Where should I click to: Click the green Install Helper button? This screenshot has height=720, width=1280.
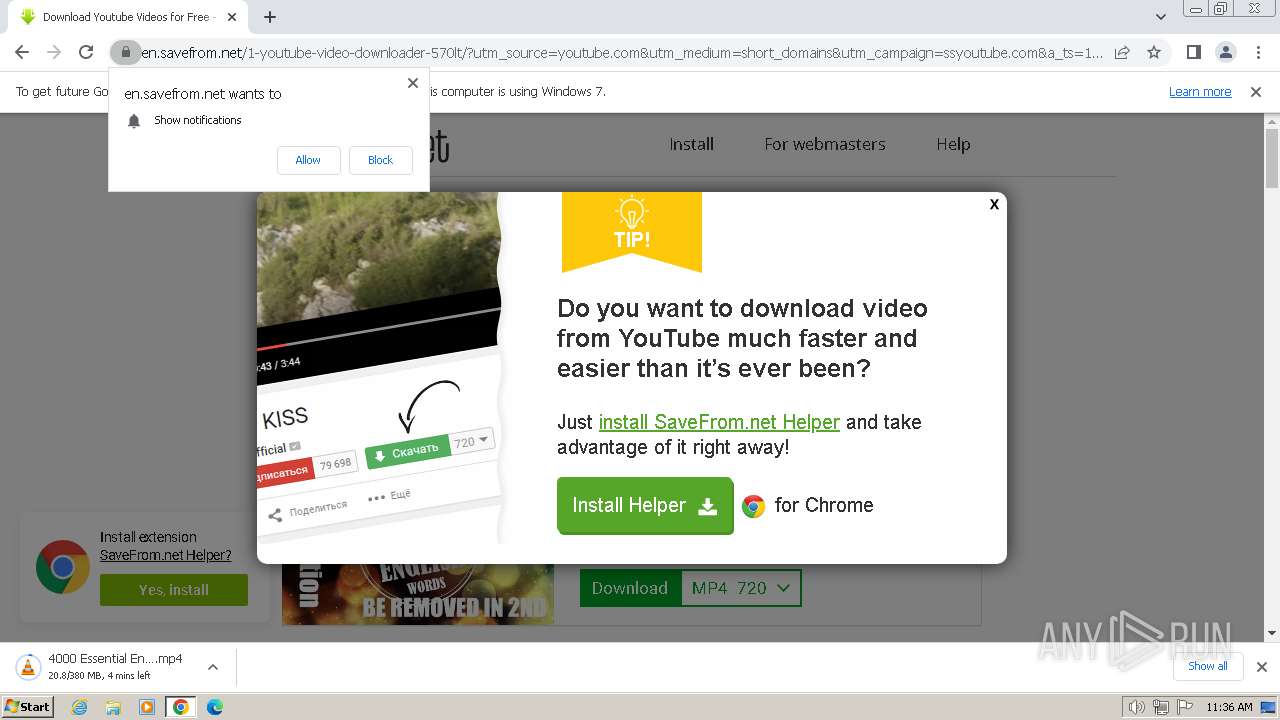(x=645, y=505)
